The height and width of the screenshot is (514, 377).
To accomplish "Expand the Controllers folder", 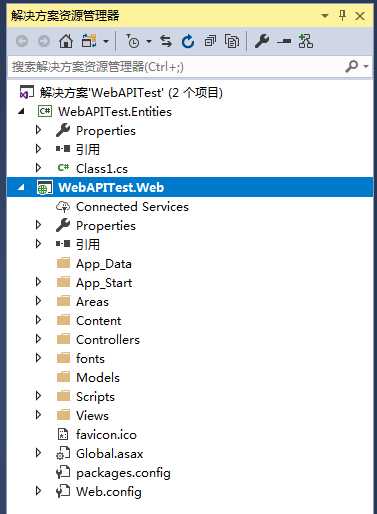I will tap(38, 339).
